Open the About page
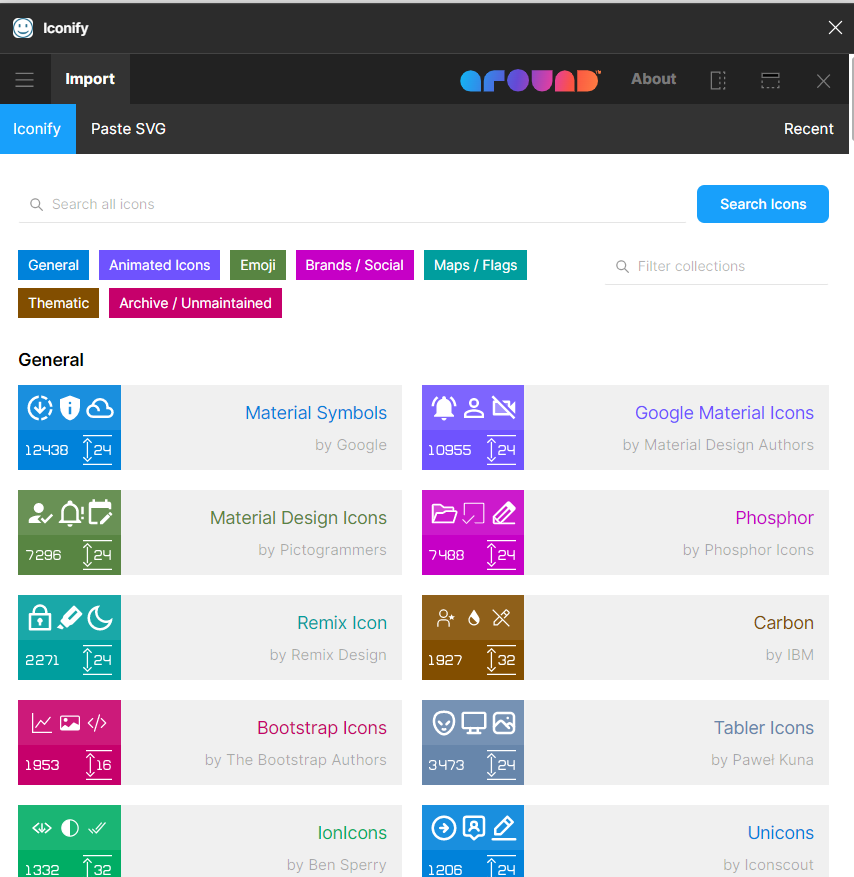The width and height of the screenshot is (854, 877). (654, 79)
